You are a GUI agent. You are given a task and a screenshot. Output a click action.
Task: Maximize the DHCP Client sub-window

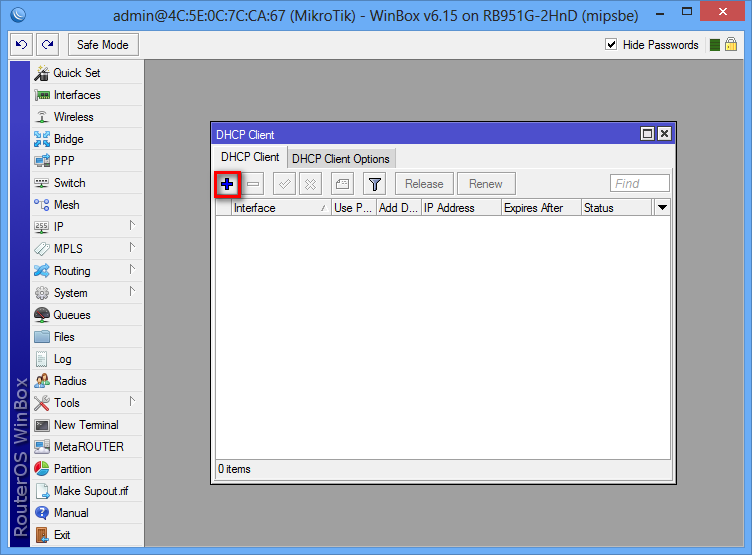pyautogui.click(x=647, y=134)
